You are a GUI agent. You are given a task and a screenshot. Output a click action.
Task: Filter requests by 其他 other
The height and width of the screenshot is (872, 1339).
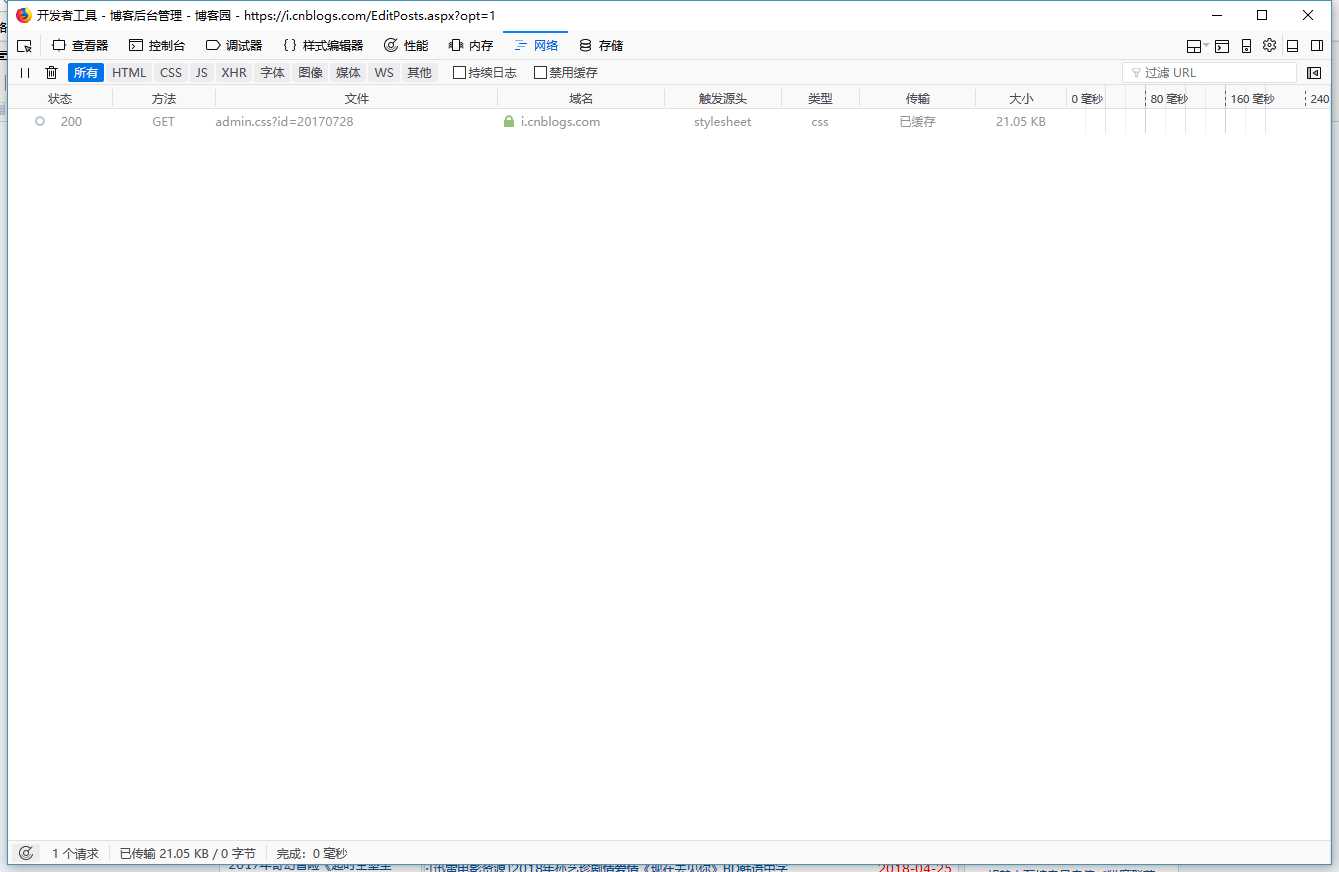tap(420, 73)
